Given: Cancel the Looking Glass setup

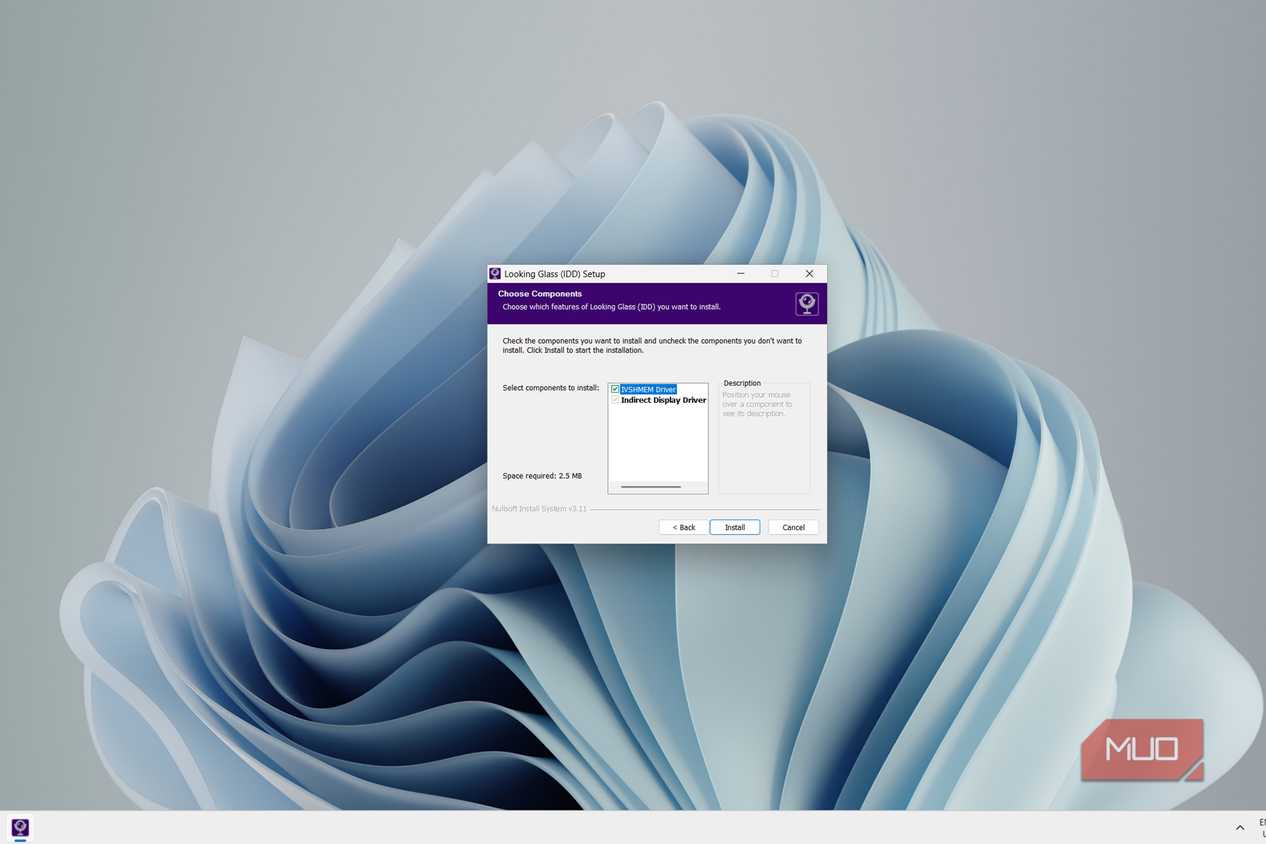Looking at the screenshot, I should (793, 527).
